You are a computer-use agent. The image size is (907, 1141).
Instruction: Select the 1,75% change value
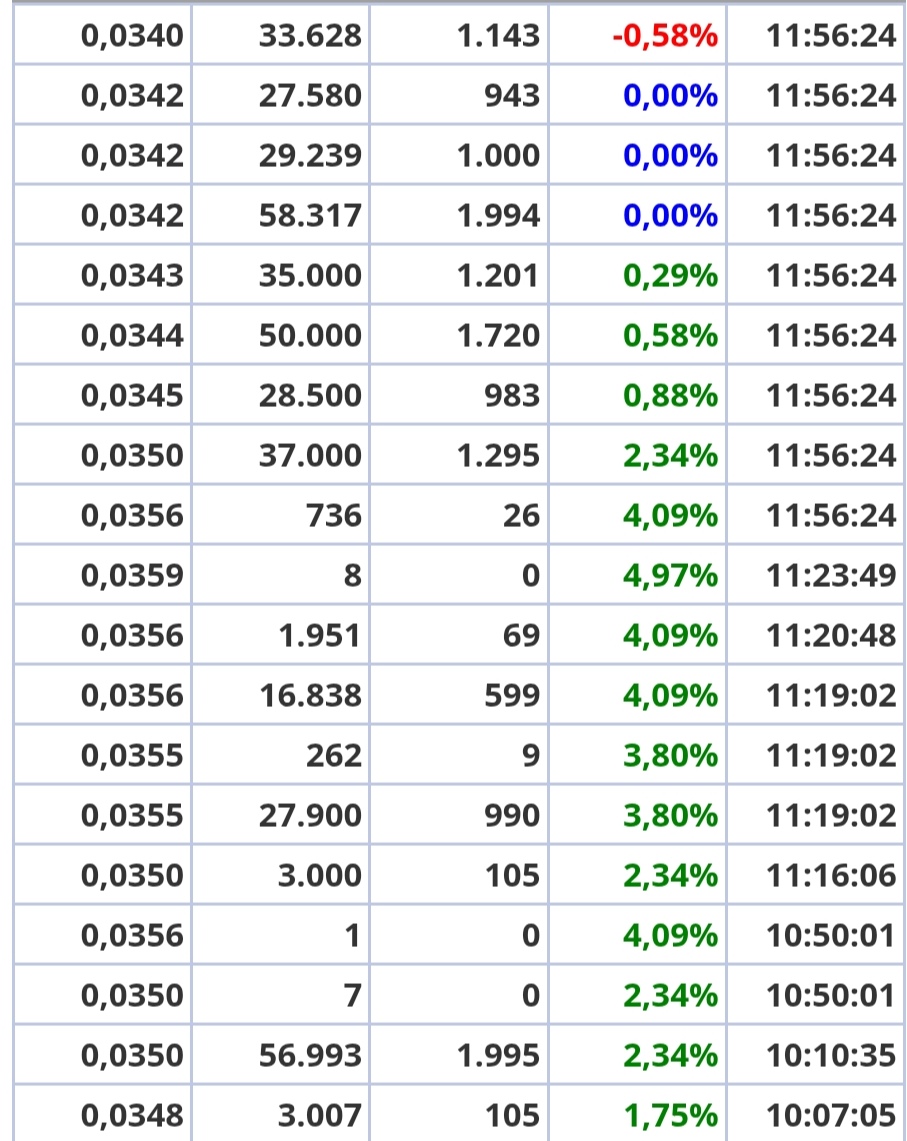tap(638, 1114)
